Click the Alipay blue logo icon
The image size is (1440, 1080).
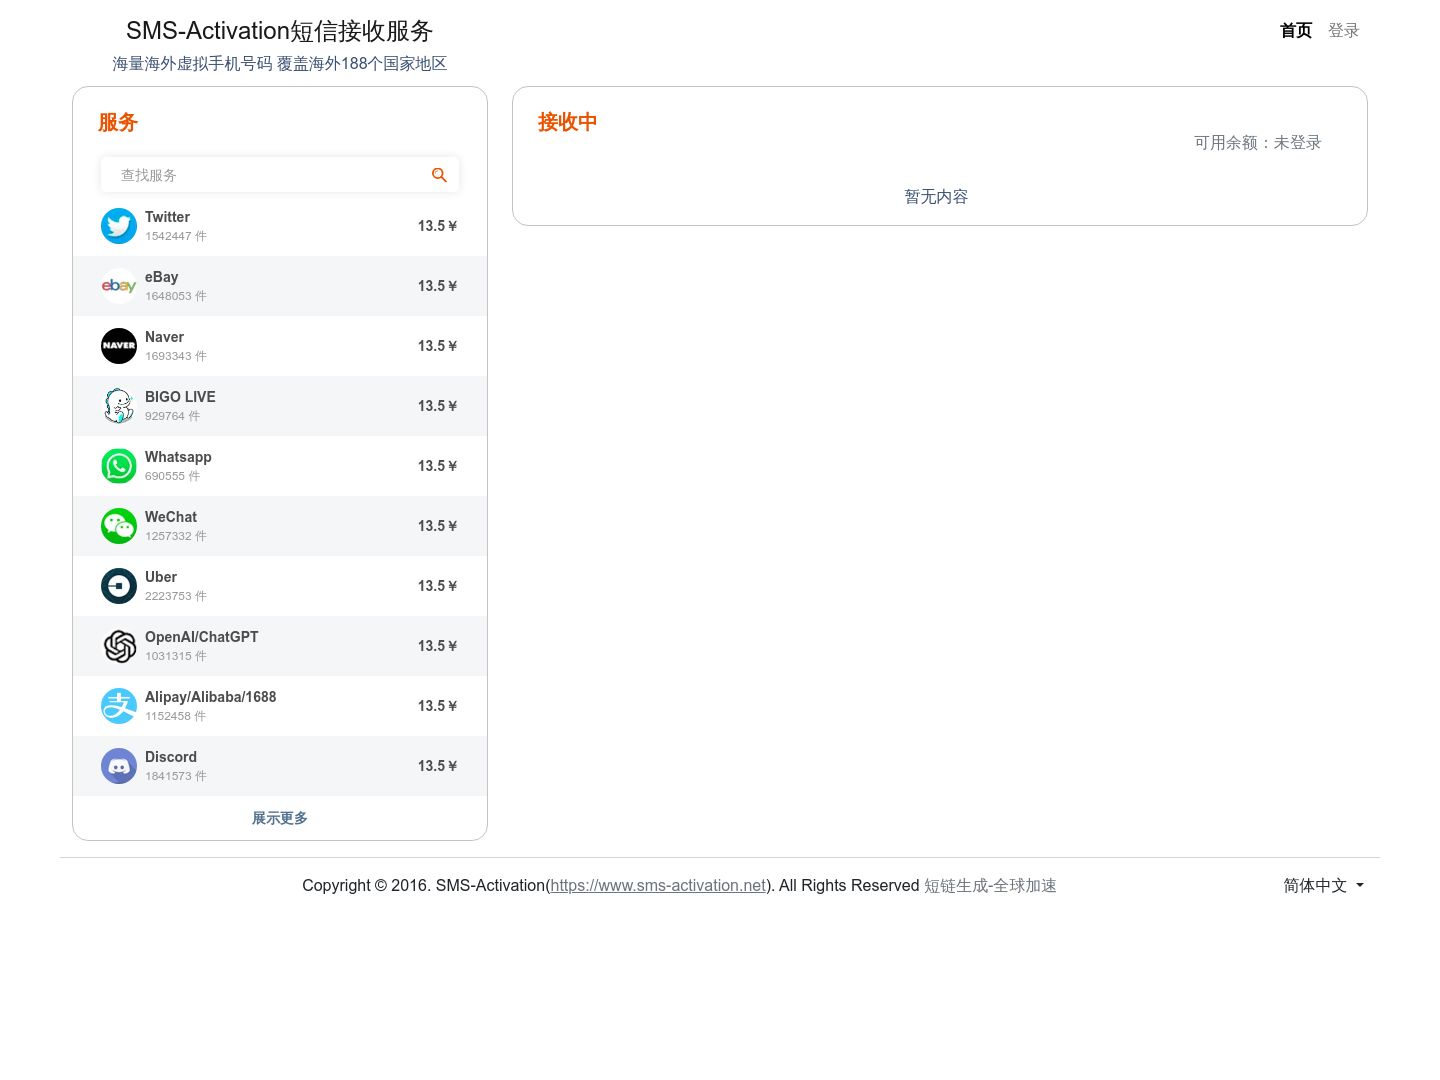tap(119, 706)
